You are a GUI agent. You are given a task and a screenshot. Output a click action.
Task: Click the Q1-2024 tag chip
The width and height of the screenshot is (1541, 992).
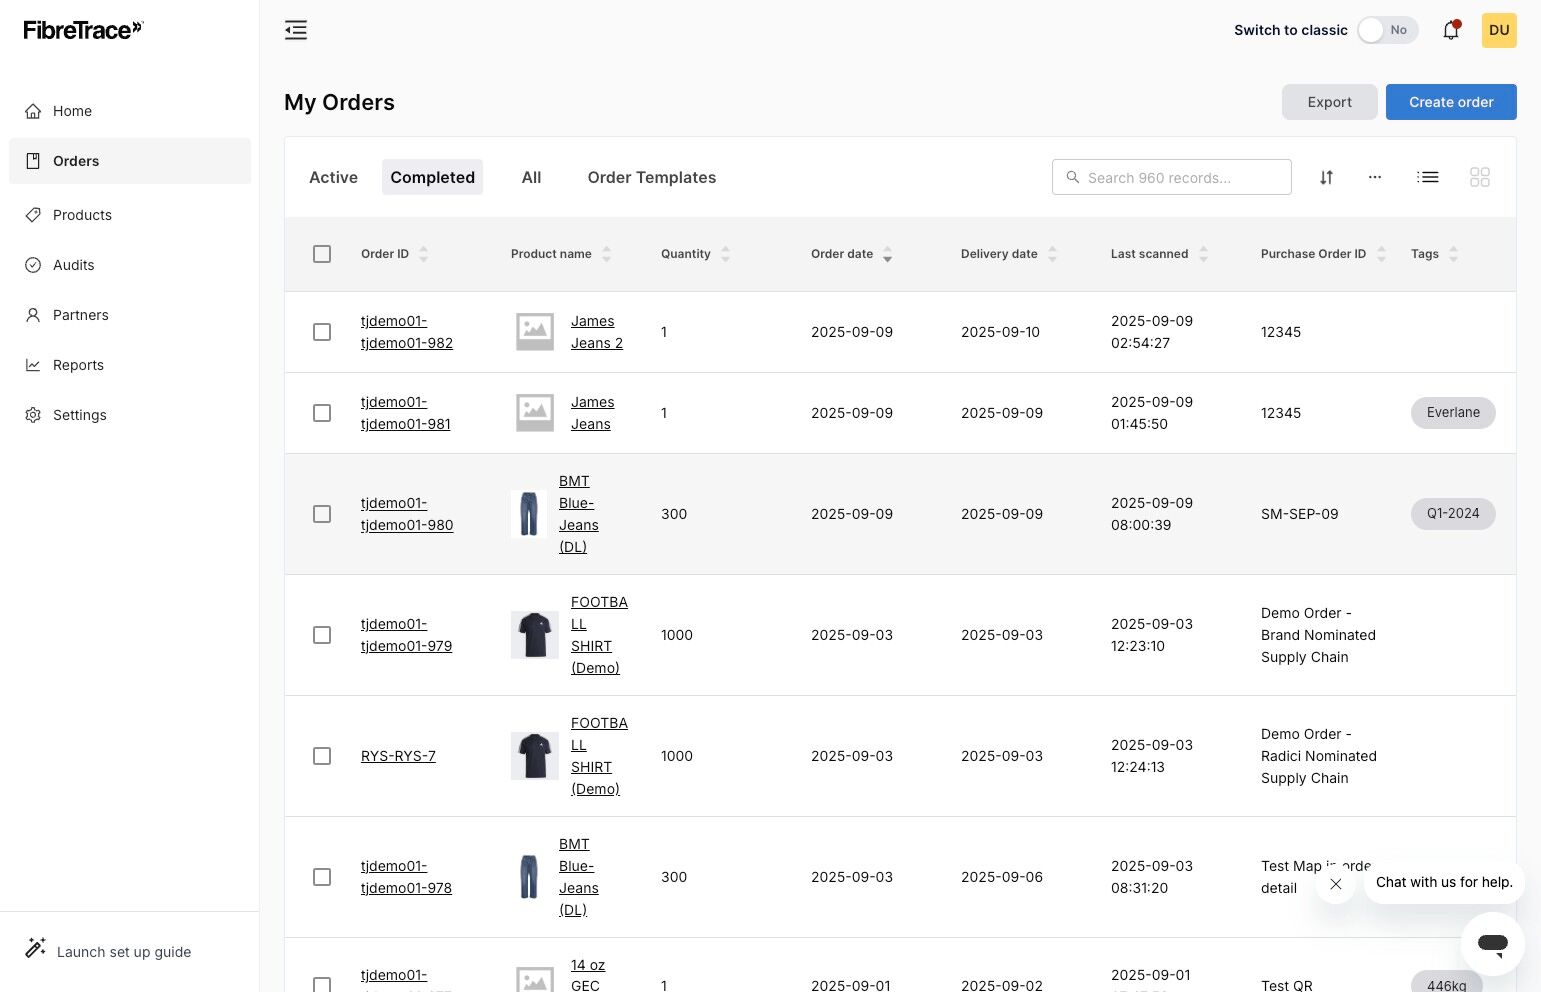(1453, 514)
